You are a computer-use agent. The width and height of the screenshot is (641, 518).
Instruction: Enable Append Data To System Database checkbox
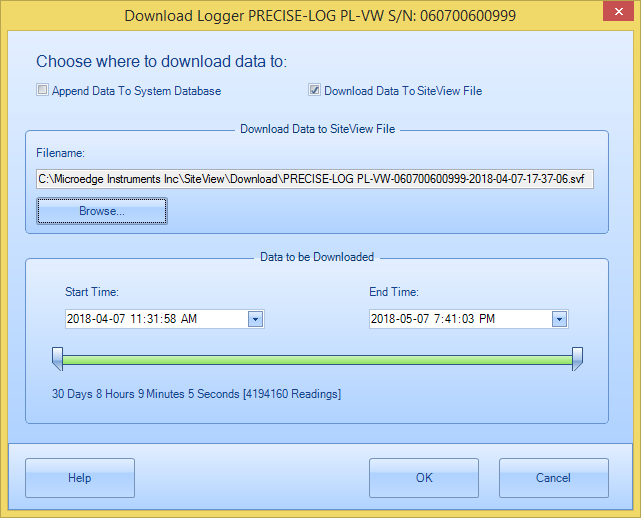point(42,91)
